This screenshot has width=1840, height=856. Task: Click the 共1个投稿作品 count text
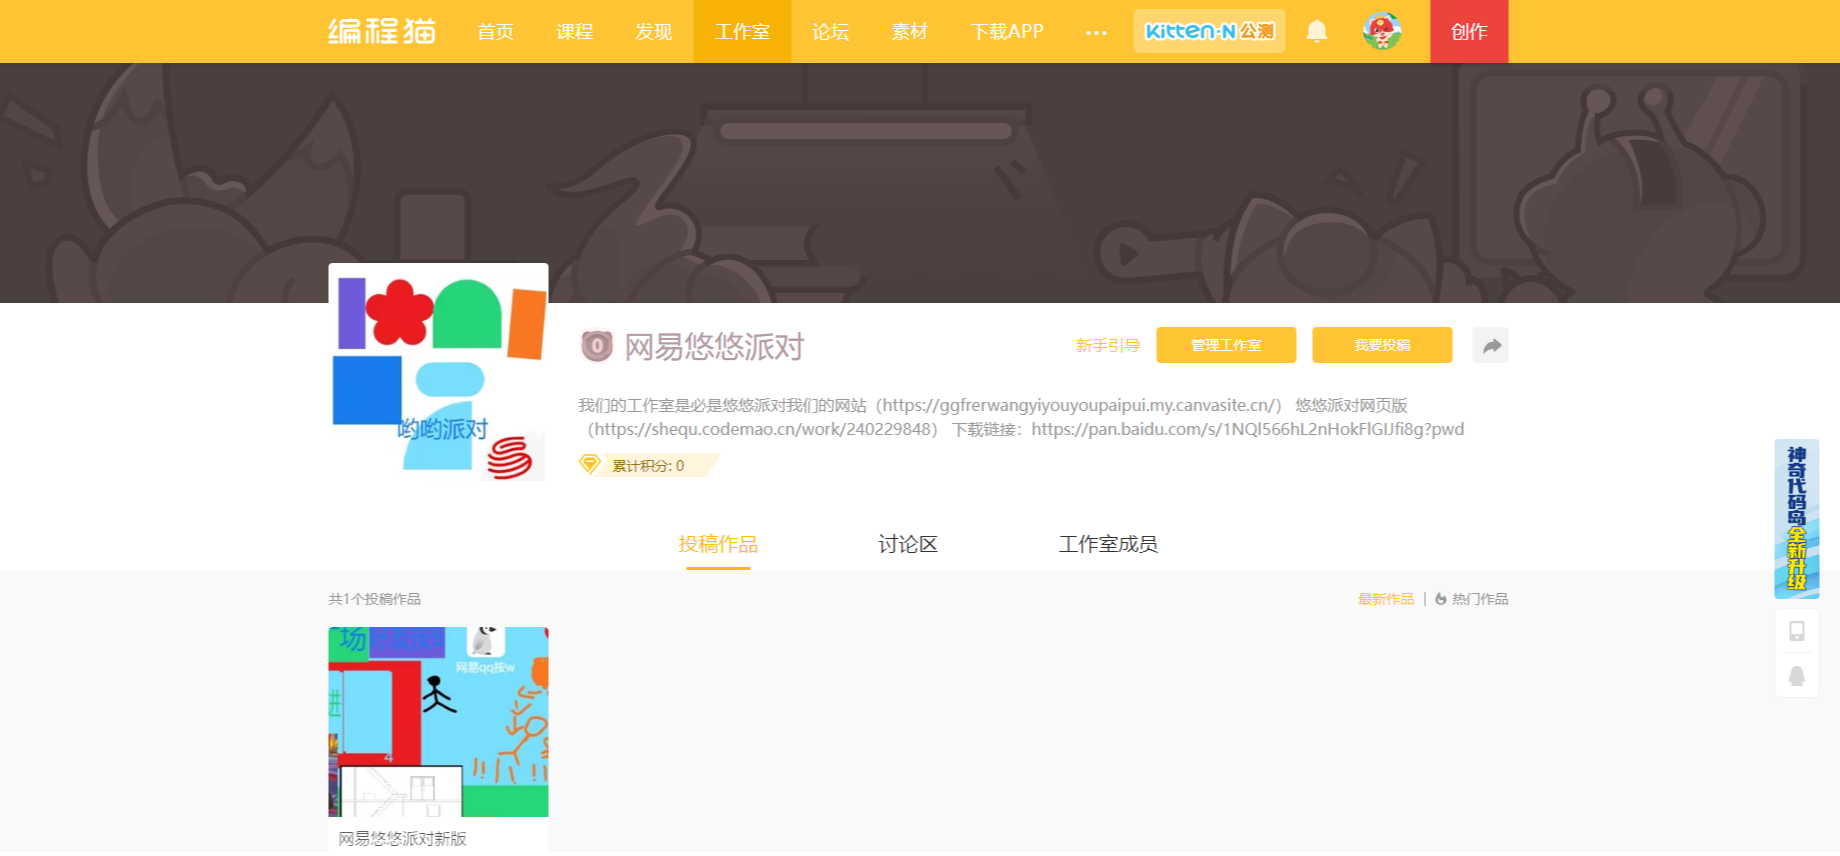pos(375,599)
